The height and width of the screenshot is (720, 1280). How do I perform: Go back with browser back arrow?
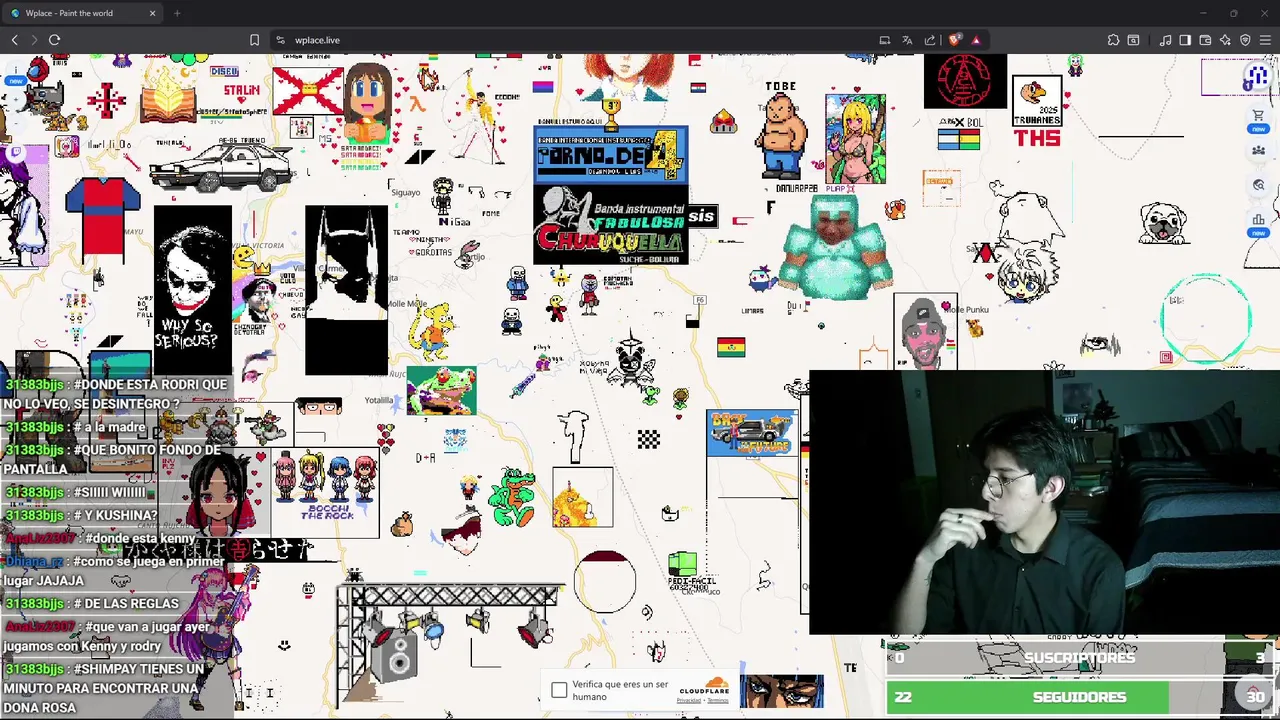(14, 40)
